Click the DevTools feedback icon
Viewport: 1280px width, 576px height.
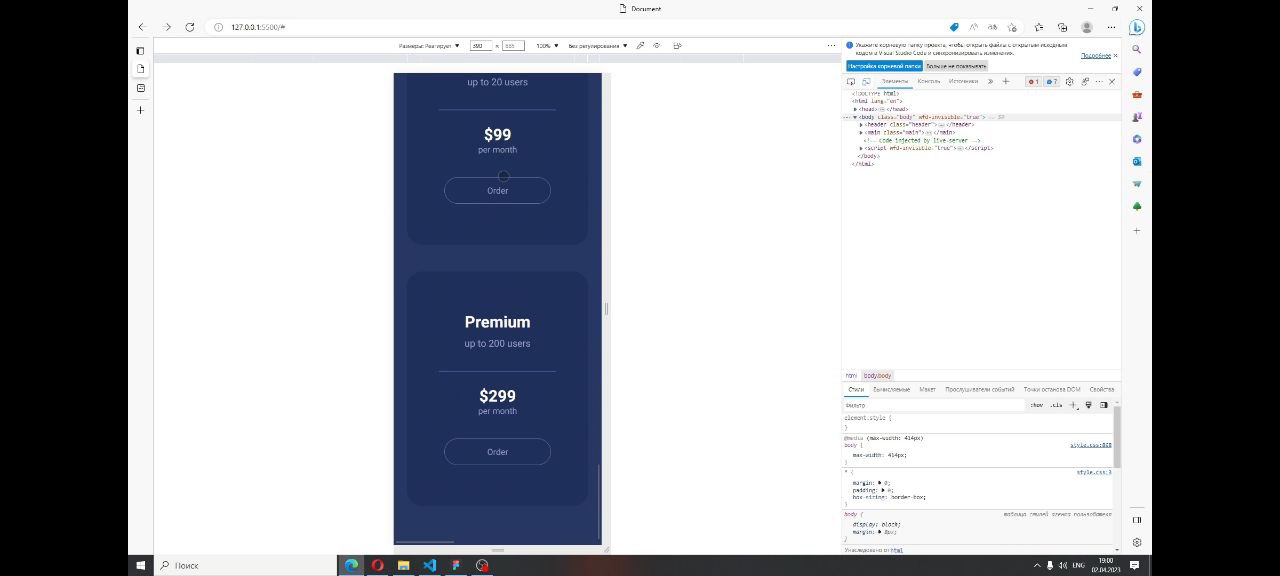click(1084, 82)
